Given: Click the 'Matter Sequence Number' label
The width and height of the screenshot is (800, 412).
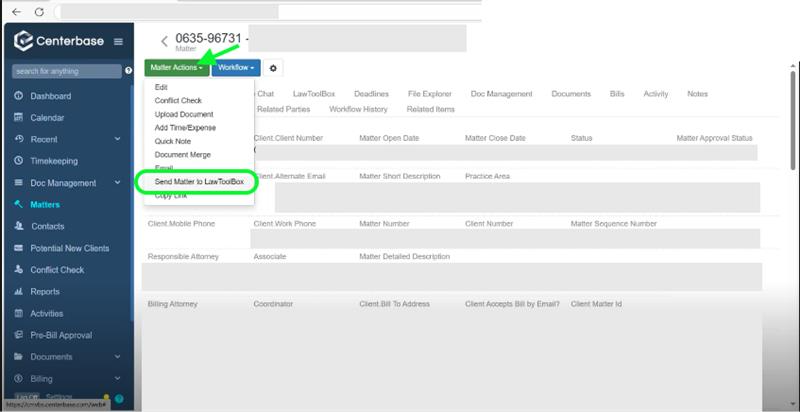Looking at the screenshot, I should [614, 224].
